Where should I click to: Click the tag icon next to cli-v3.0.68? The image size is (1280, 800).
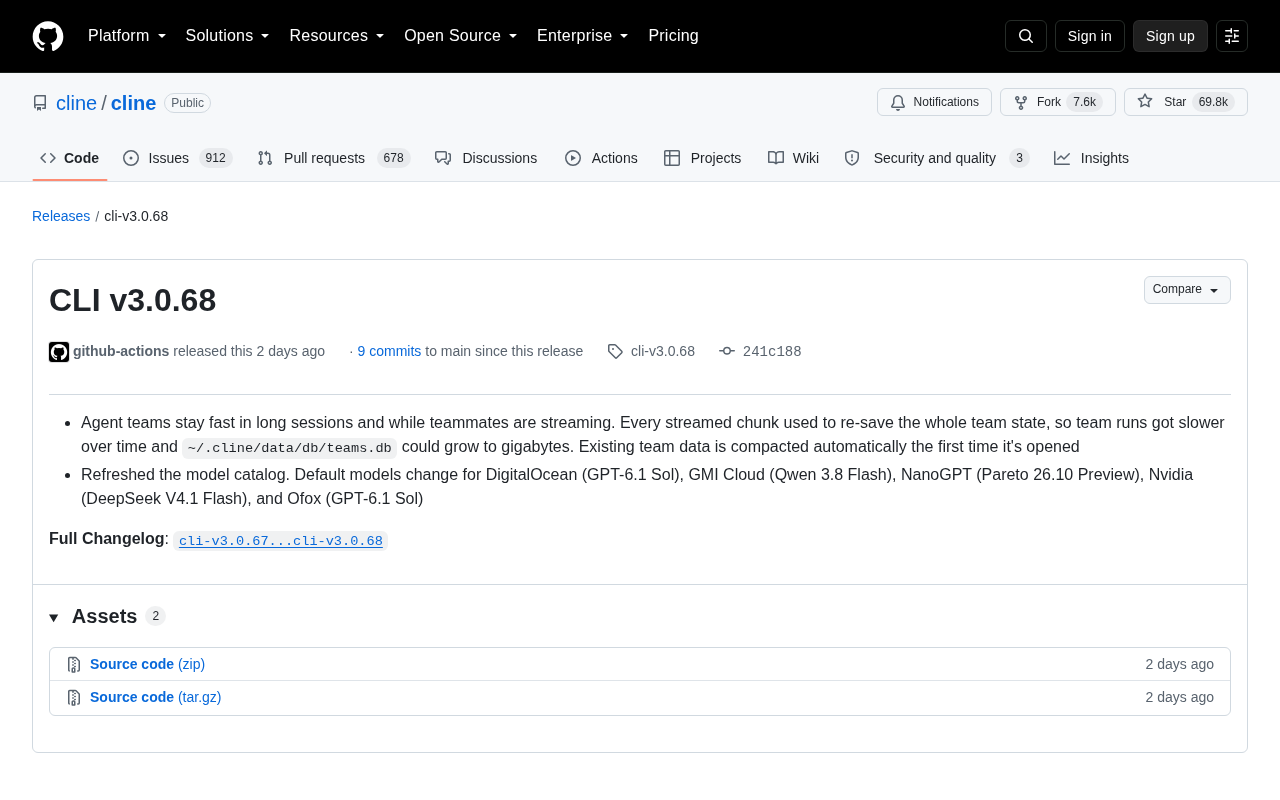615,352
